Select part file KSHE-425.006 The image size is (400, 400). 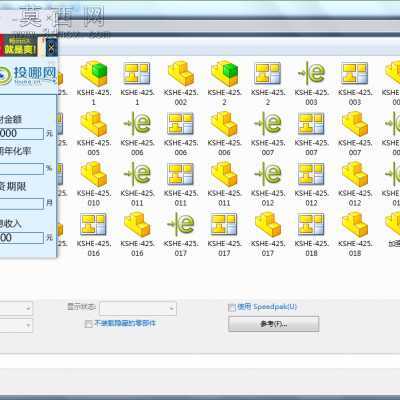click(x=224, y=134)
